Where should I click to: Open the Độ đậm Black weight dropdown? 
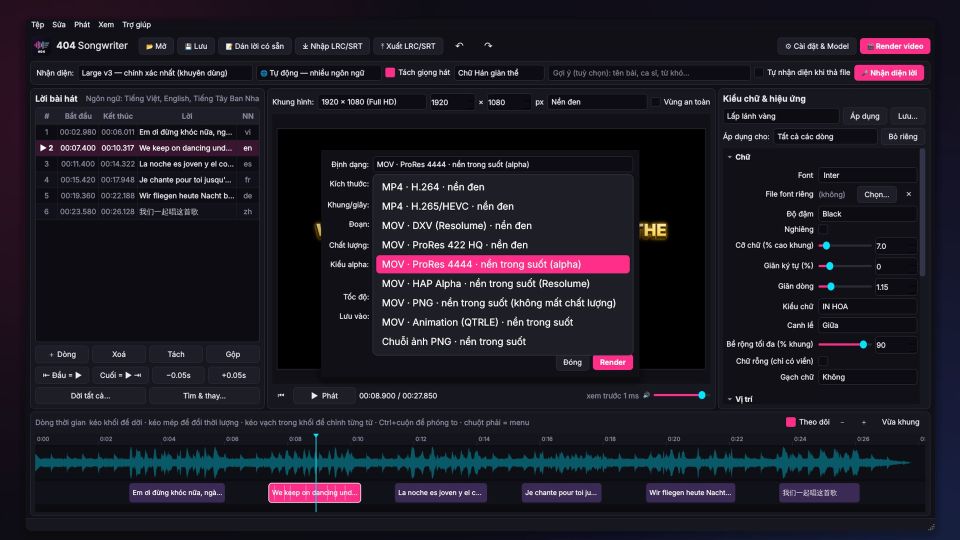pos(868,214)
